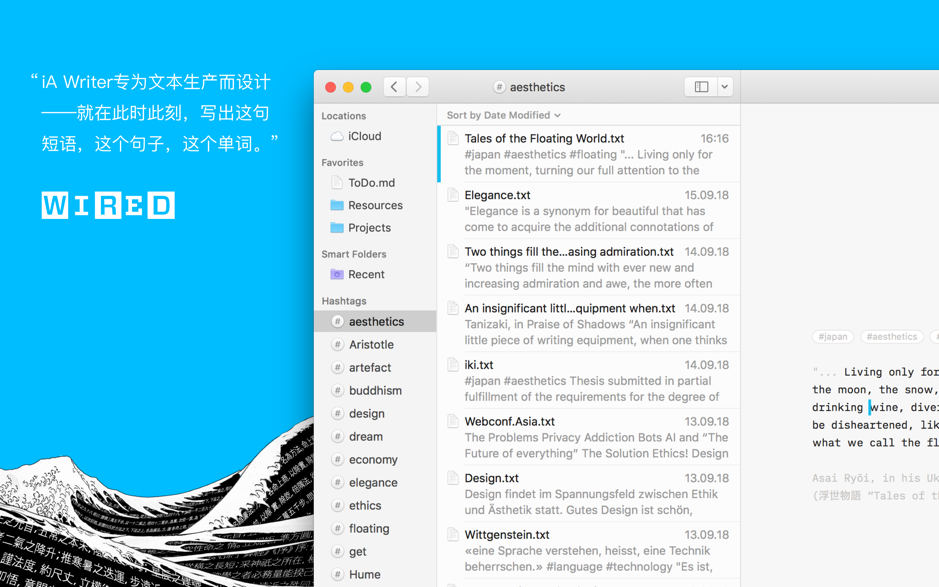Open the layout dropdown arrow
939x587 pixels.
[725, 87]
